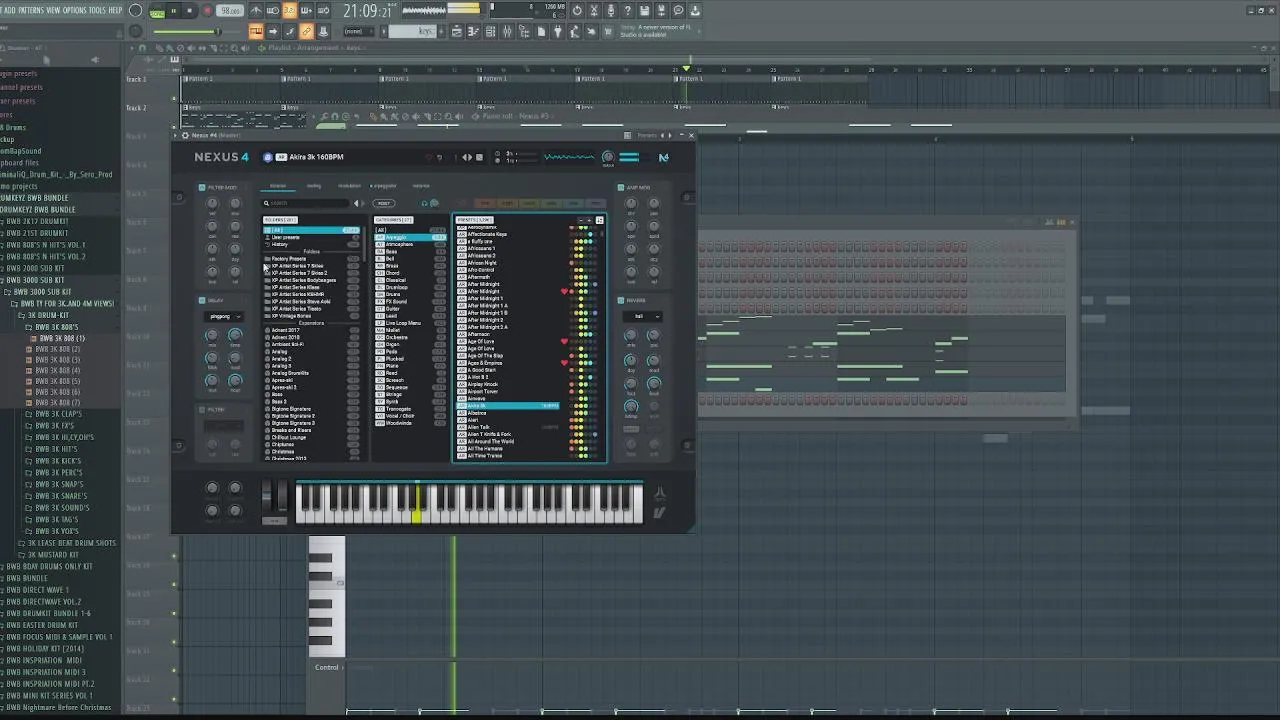
Task: Open the HELP menu
Action: (115, 10)
